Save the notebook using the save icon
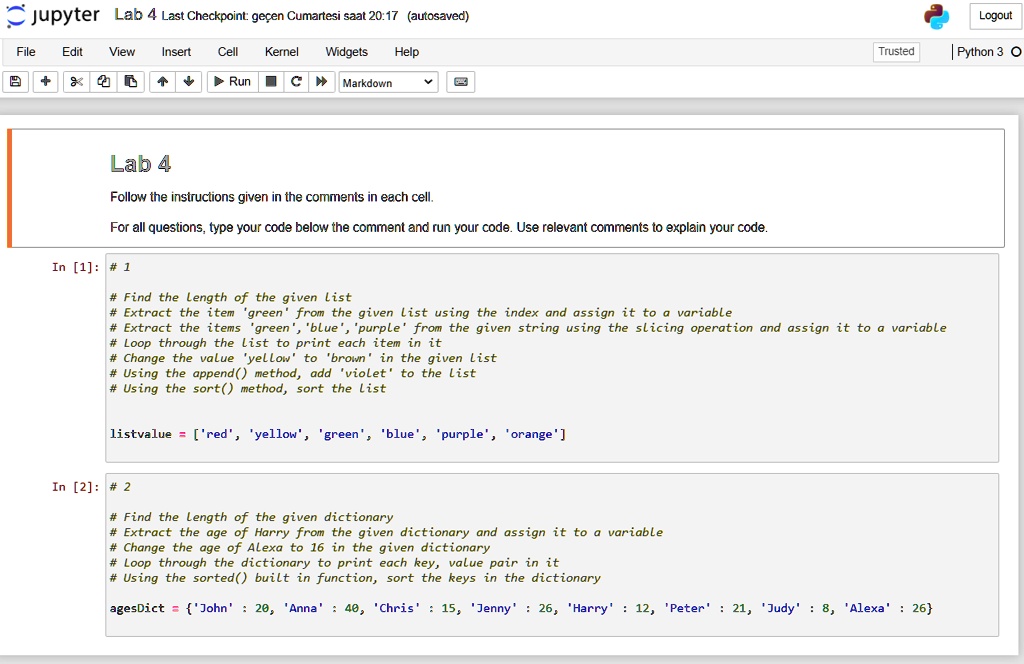 coord(14,81)
